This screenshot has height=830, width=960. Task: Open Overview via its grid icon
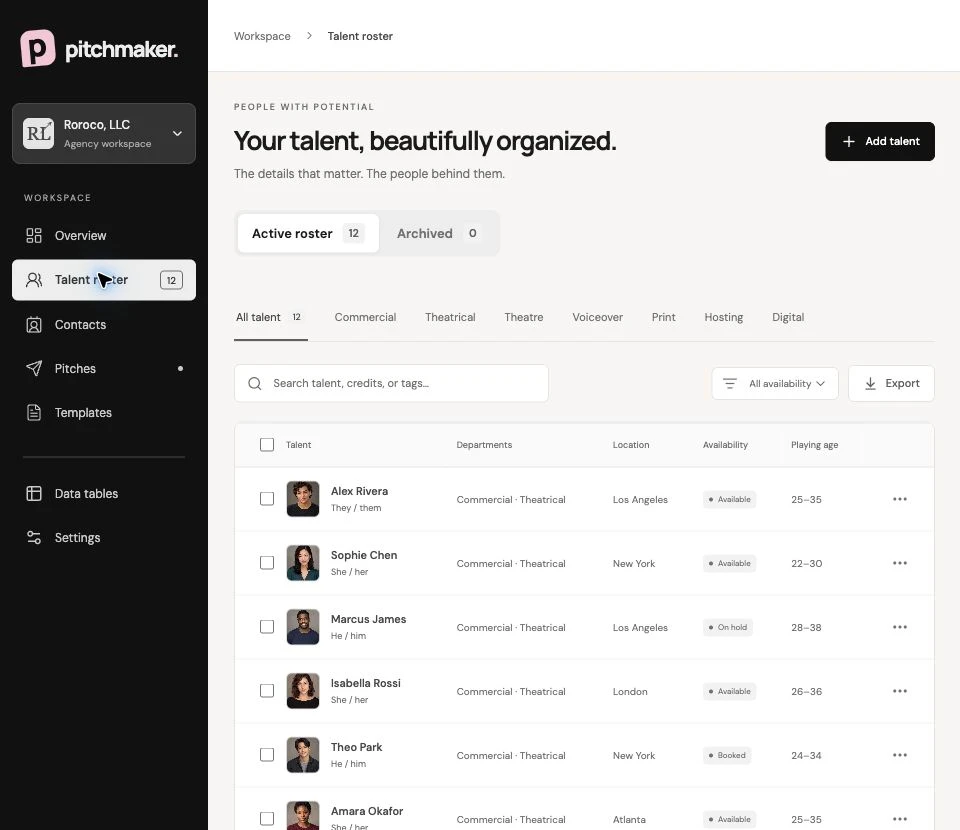click(x=34, y=236)
